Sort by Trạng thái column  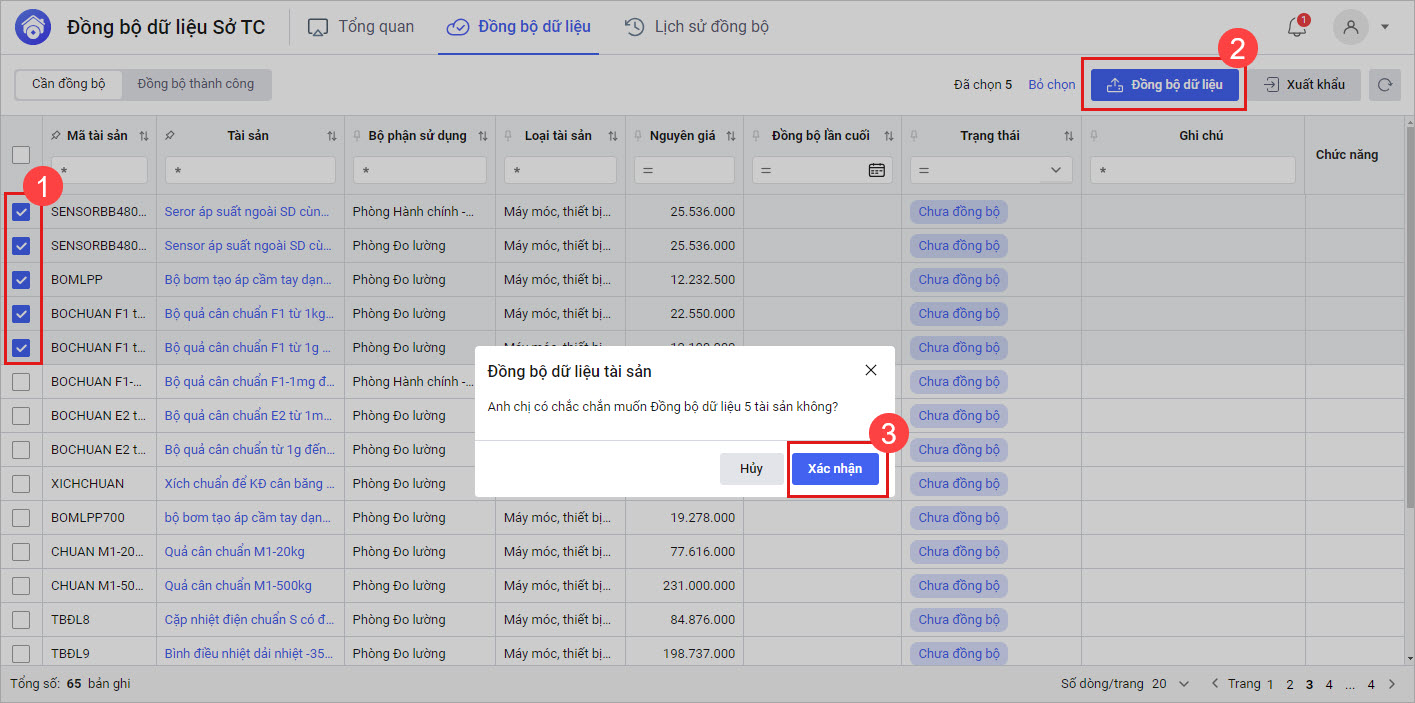[x=1069, y=136]
